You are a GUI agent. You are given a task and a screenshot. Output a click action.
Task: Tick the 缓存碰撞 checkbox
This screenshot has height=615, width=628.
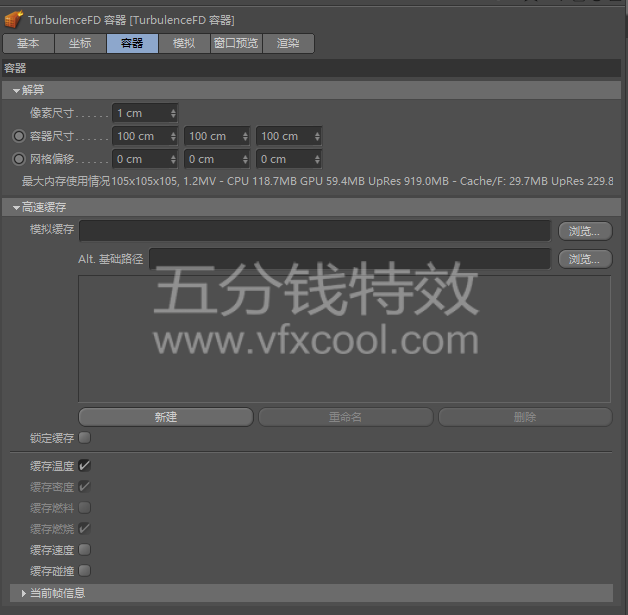[x=84, y=571]
